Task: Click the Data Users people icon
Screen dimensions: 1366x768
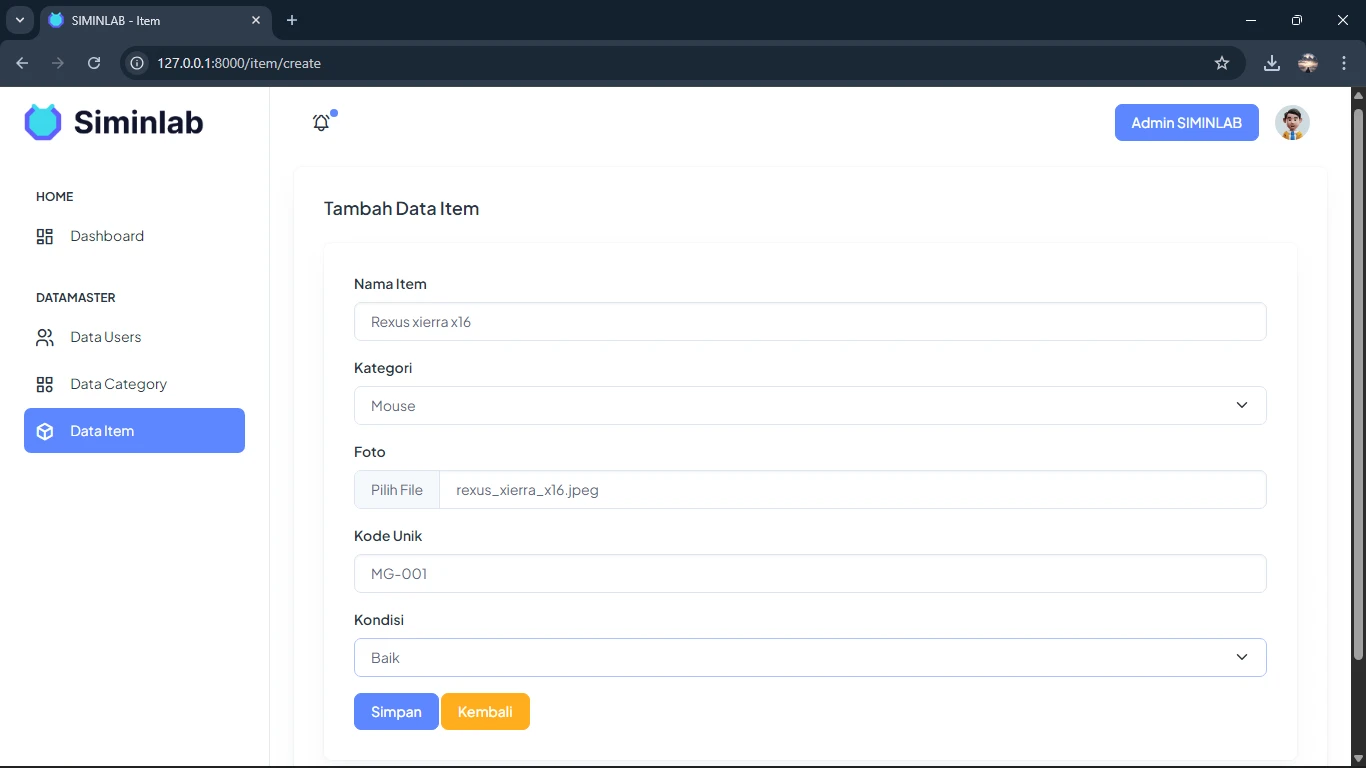Action: point(45,338)
